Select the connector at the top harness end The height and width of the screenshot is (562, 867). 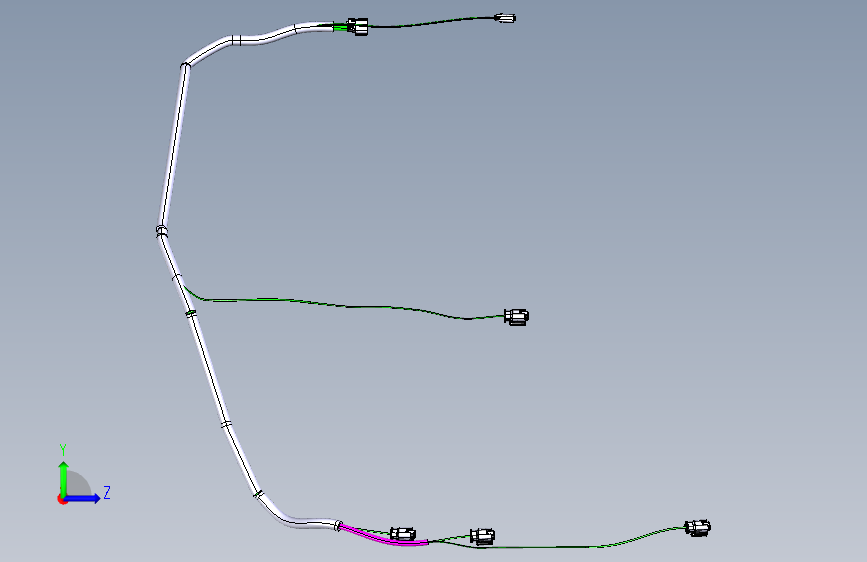click(x=358, y=26)
